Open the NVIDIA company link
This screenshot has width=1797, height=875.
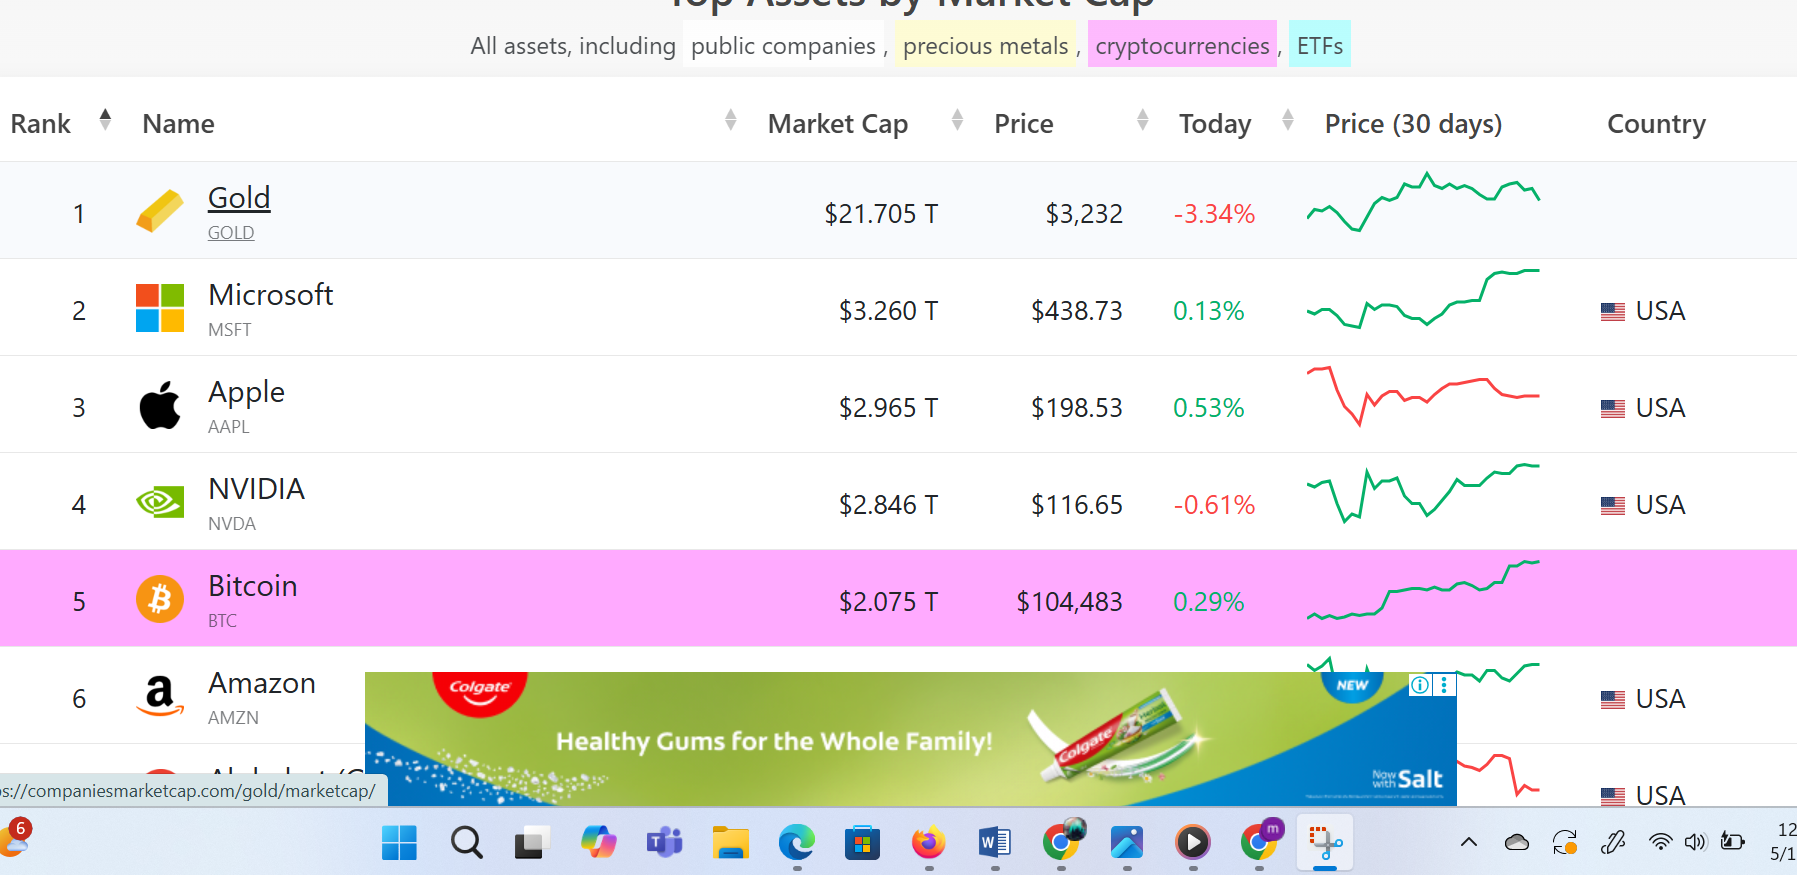257,488
